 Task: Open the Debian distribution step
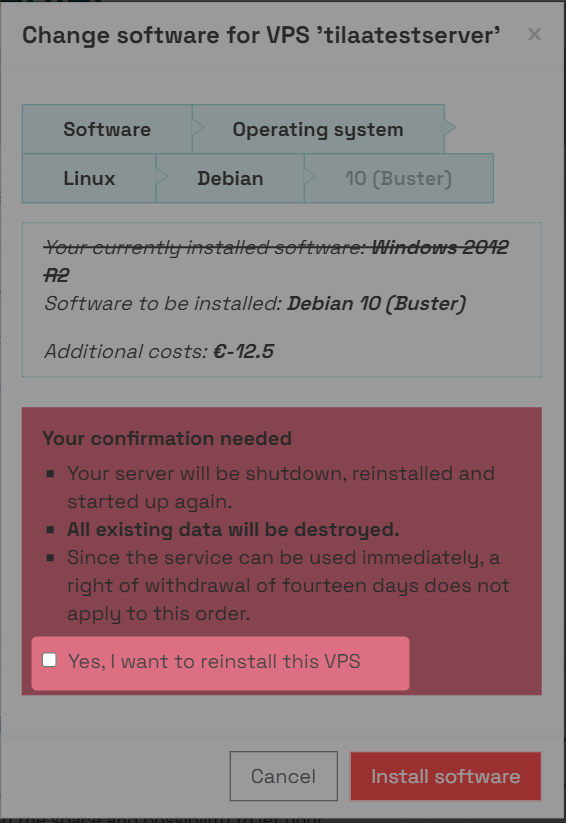(x=230, y=178)
